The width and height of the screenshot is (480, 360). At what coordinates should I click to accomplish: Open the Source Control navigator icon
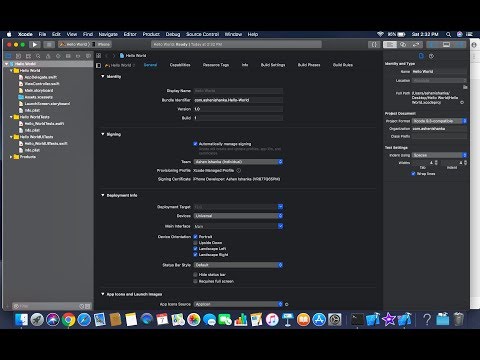(x=18, y=56)
